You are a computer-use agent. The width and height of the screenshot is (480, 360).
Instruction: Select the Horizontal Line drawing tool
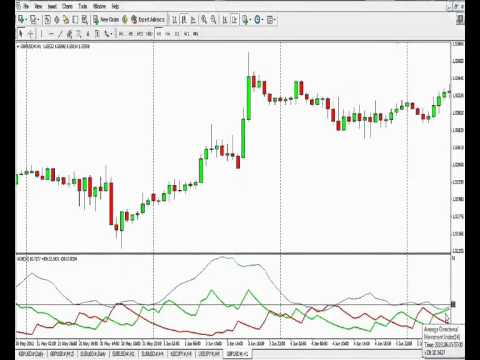(51, 34)
